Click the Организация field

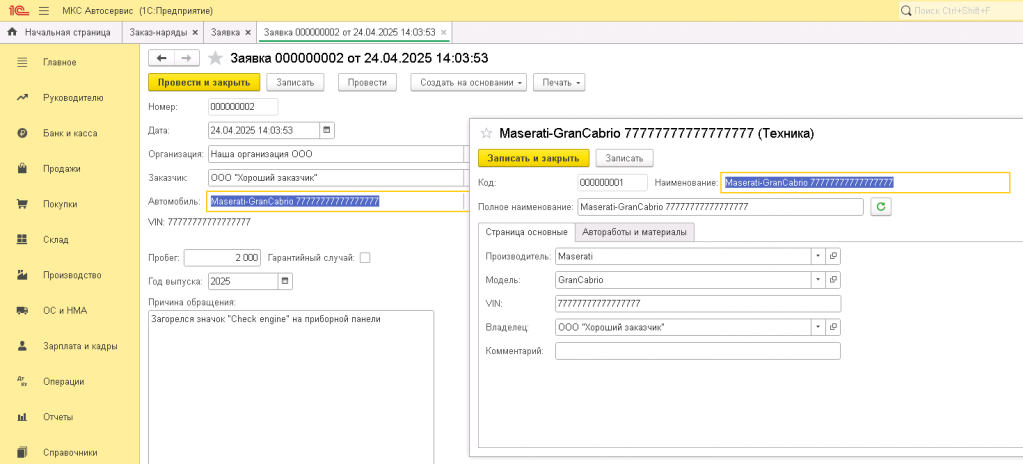336,154
